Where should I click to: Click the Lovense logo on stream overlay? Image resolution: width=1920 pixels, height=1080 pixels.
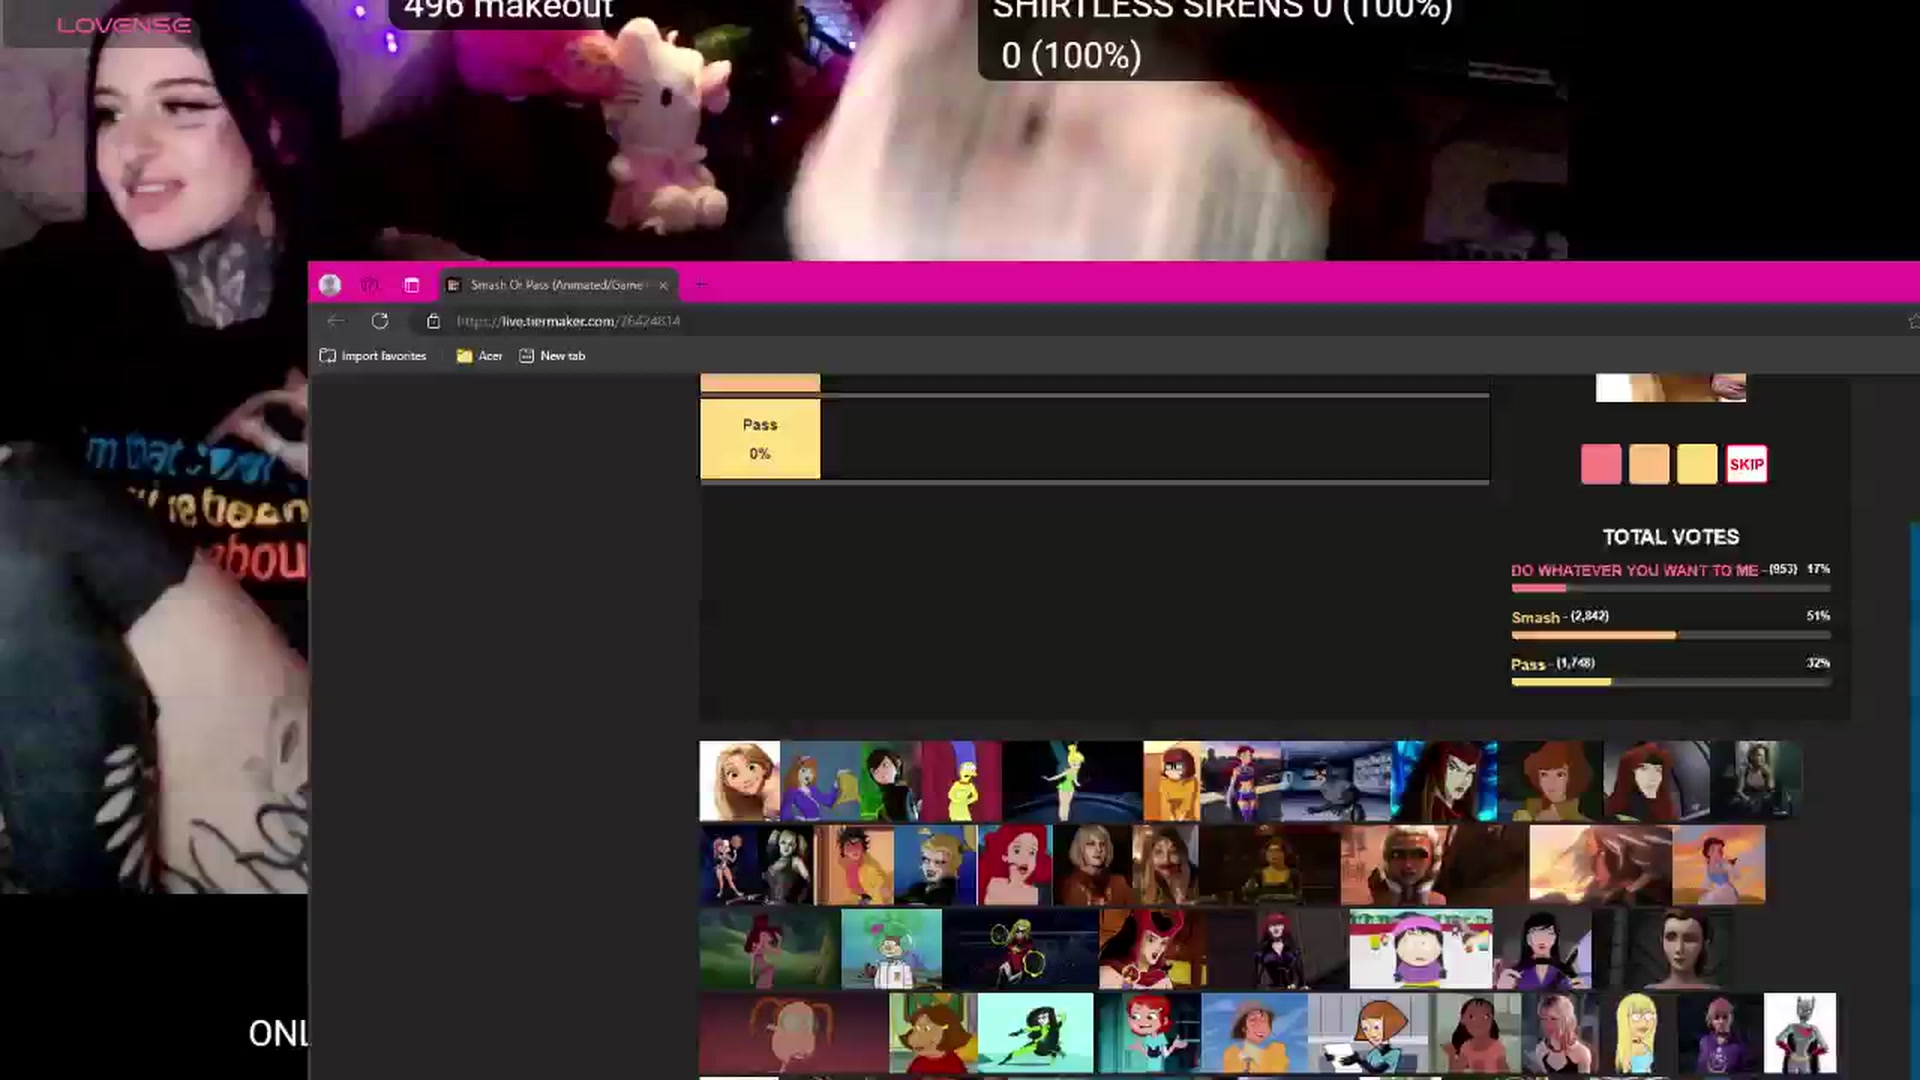124,25
